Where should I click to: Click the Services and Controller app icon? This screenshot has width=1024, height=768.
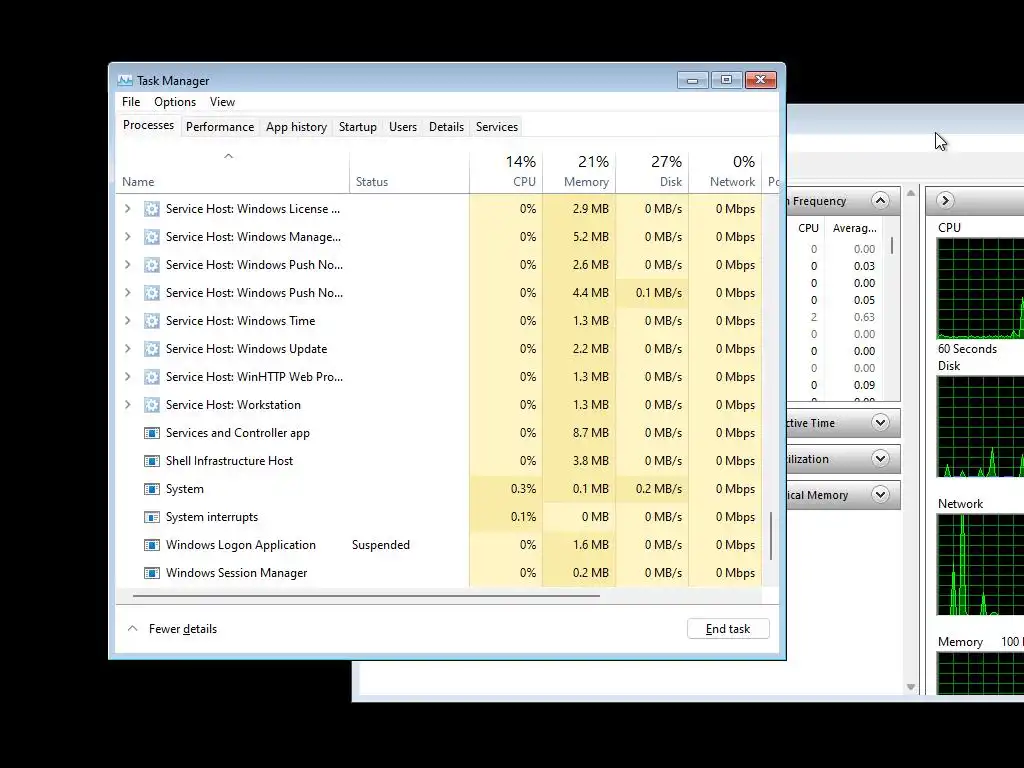152,433
